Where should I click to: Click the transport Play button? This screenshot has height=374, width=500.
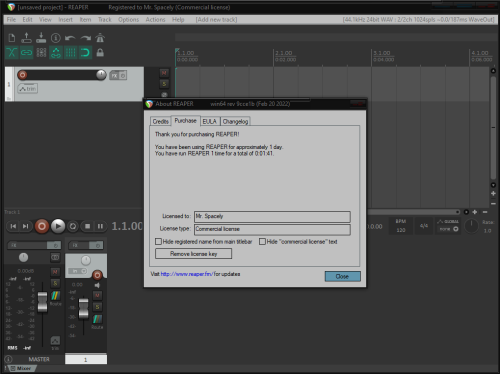click(x=58, y=226)
